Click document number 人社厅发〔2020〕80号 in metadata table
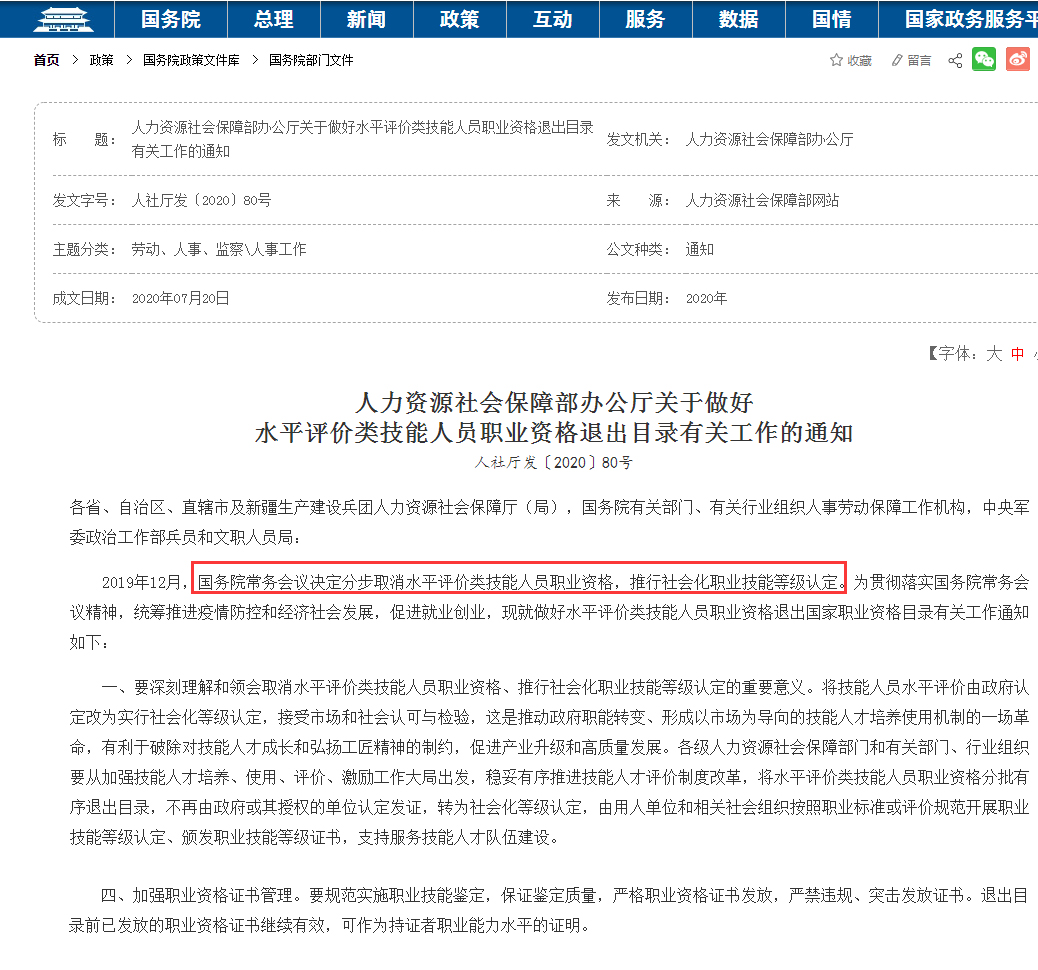This screenshot has height=970, width=1038. pos(201,200)
